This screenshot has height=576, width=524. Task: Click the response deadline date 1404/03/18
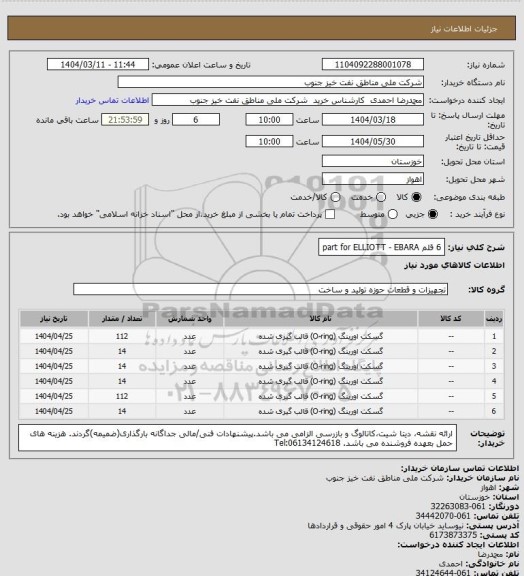click(x=373, y=120)
